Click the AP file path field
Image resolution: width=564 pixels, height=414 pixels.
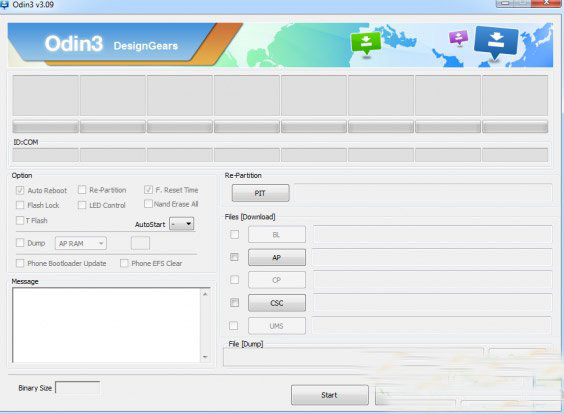pyautogui.click(x=432, y=258)
